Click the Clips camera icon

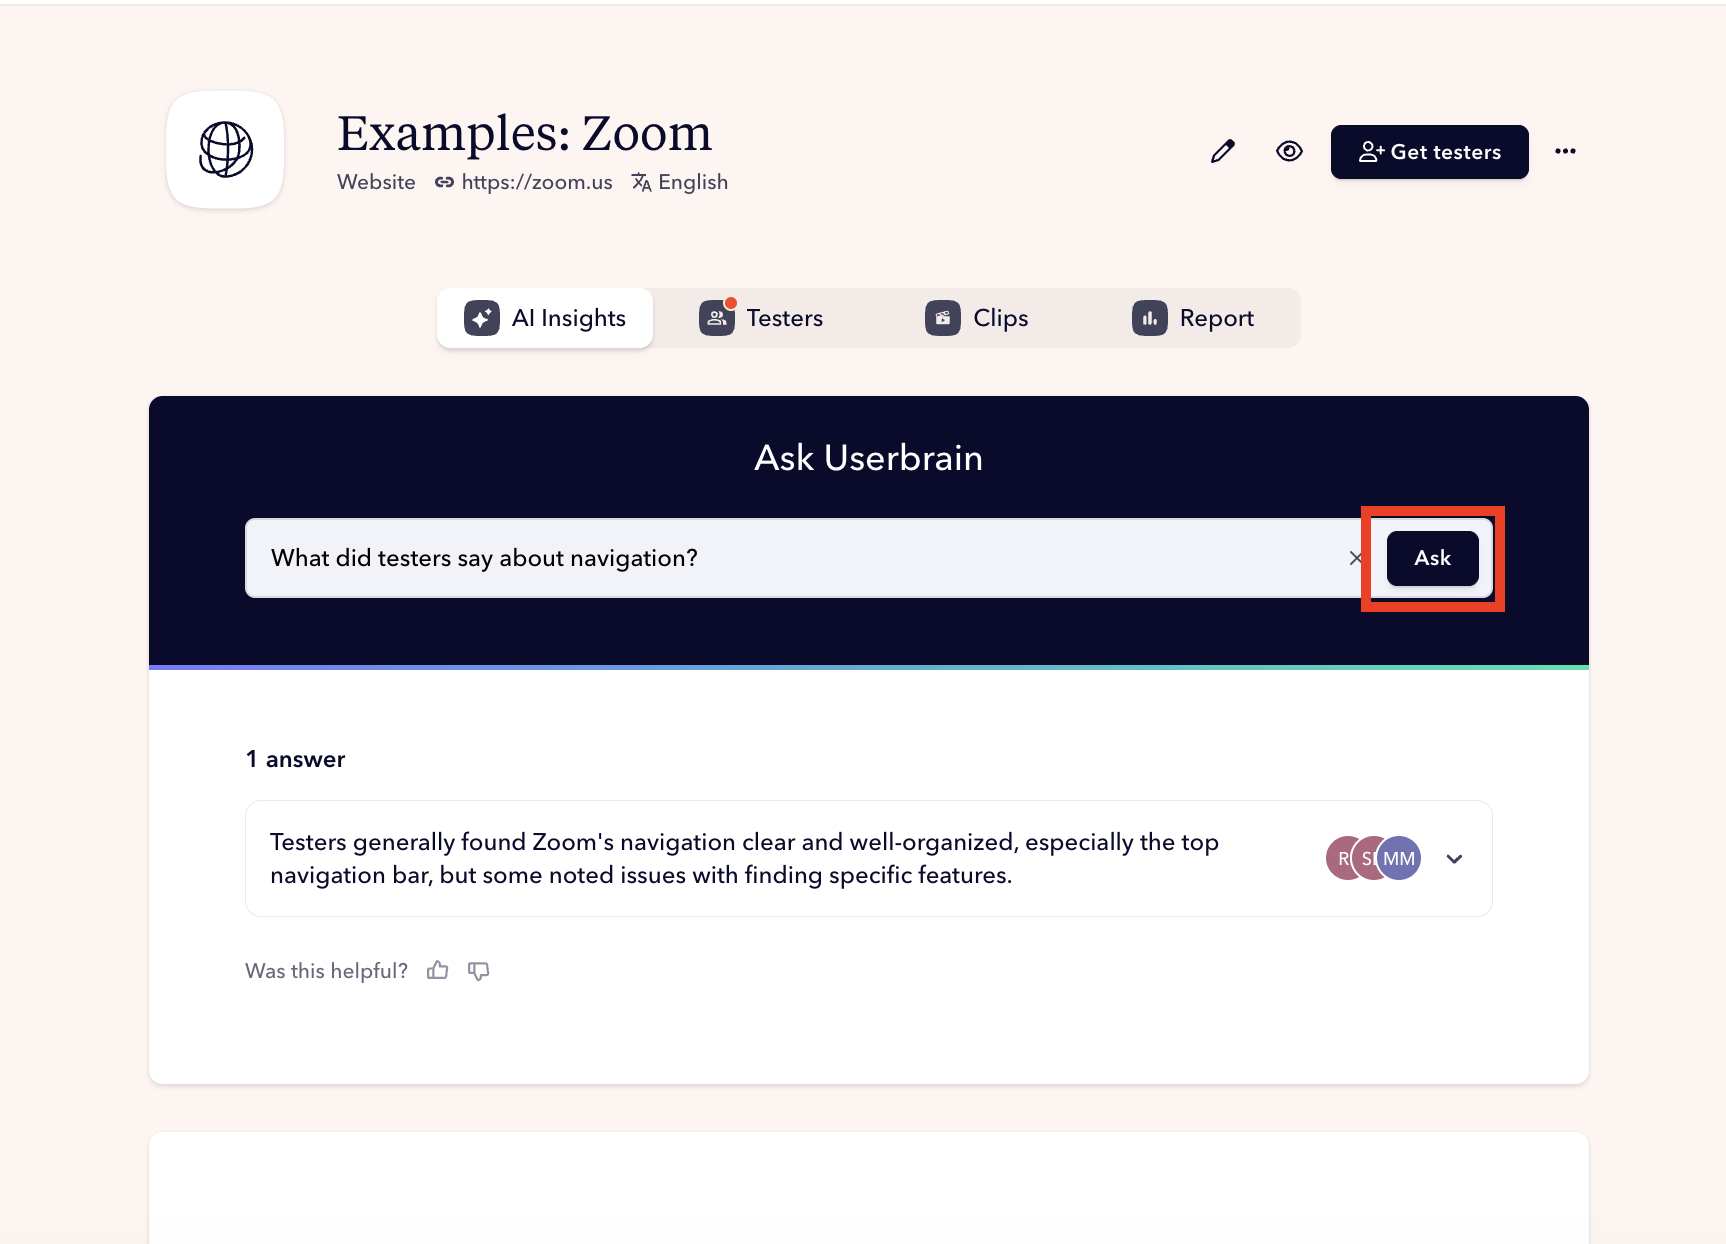[942, 317]
